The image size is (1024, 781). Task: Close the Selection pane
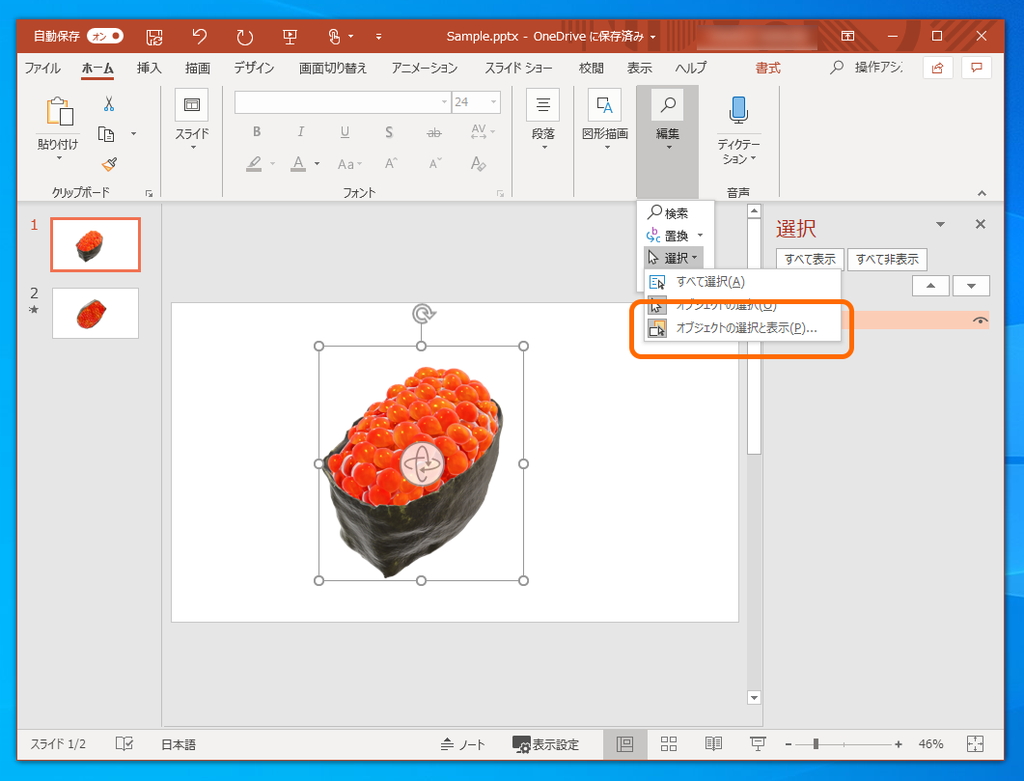pyautogui.click(x=980, y=224)
